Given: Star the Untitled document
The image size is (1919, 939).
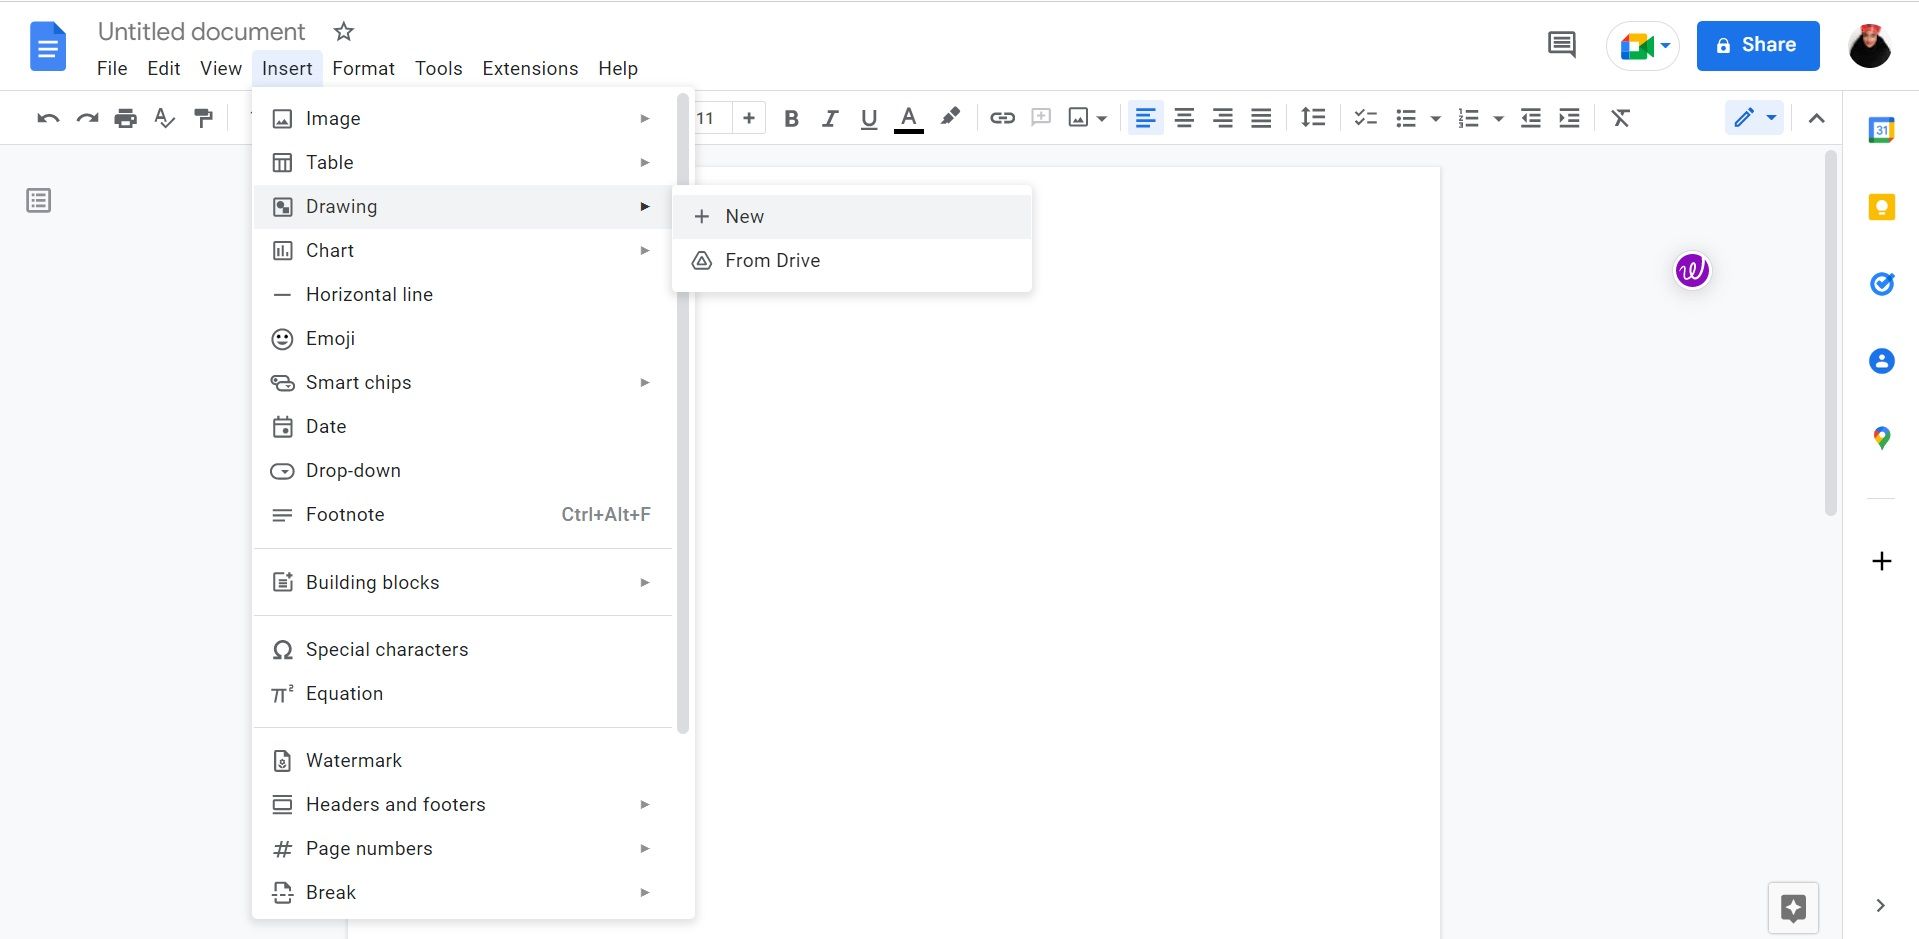Looking at the screenshot, I should tap(343, 31).
